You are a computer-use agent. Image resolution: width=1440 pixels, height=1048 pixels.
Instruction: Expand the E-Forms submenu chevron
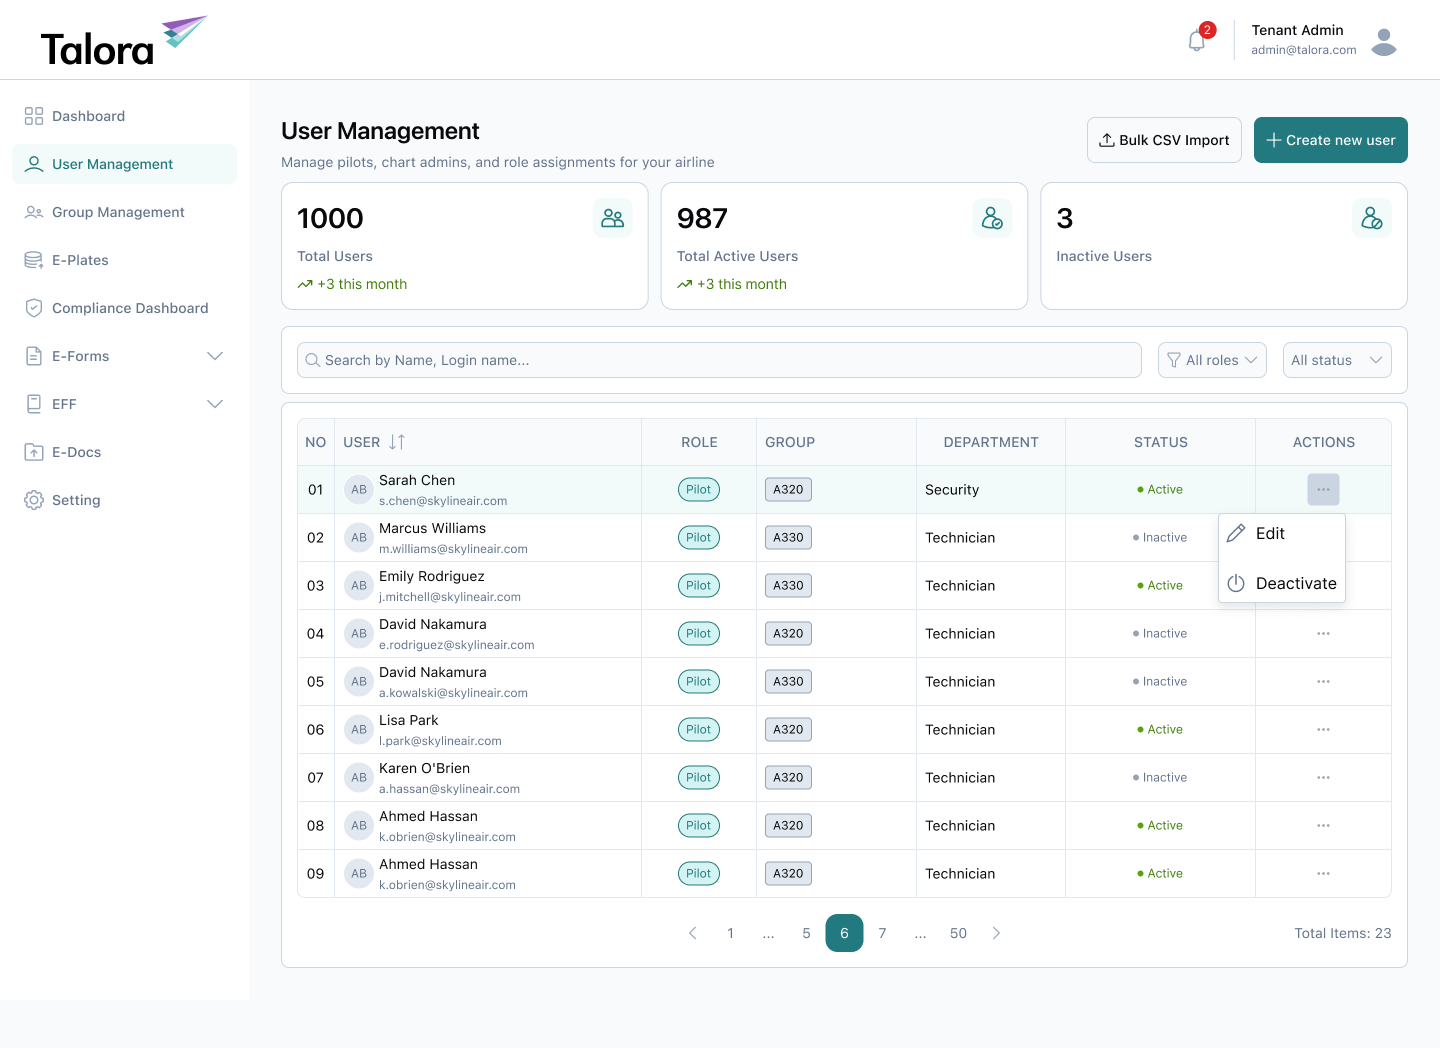click(x=214, y=356)
